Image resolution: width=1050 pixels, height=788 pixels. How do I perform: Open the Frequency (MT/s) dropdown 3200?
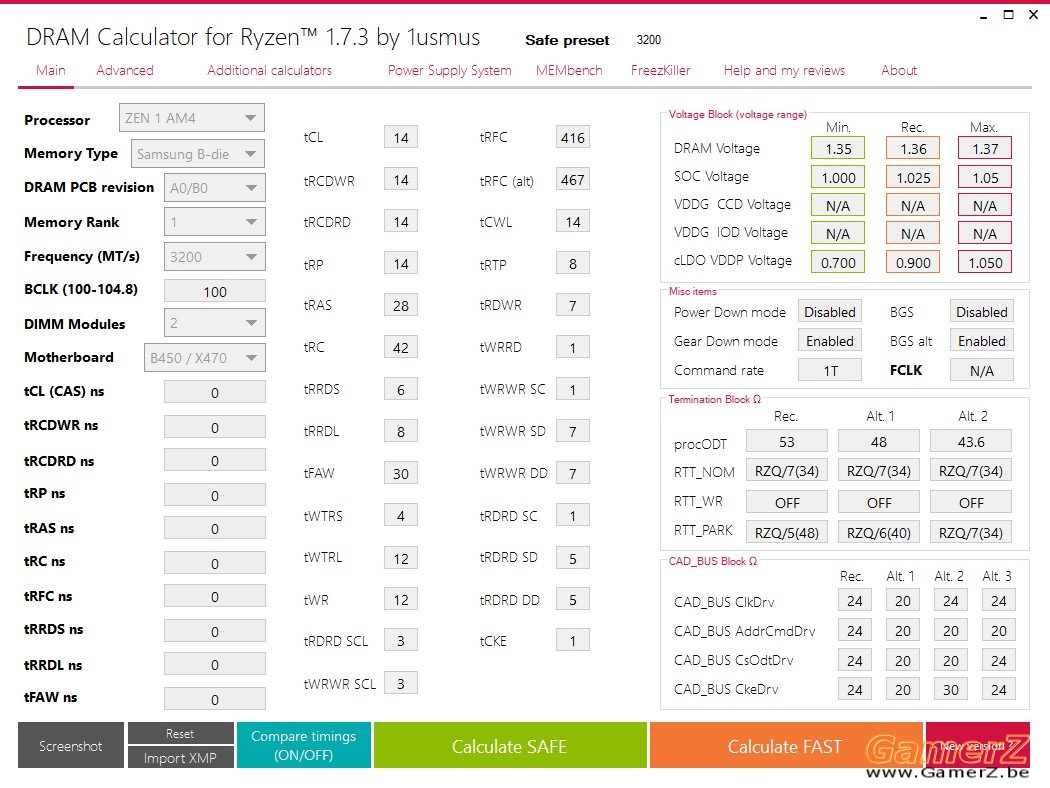click(x=214, y=257)
